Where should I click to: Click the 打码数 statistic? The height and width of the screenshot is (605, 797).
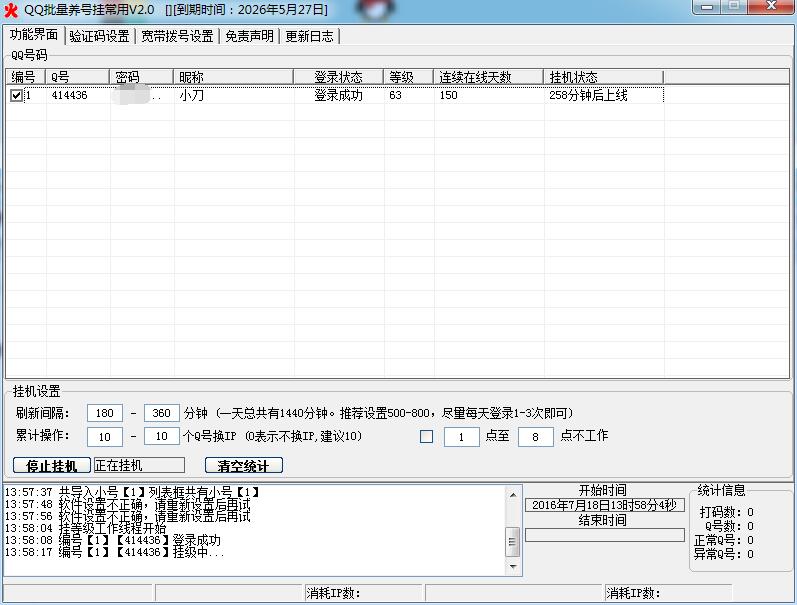point(727,512)
